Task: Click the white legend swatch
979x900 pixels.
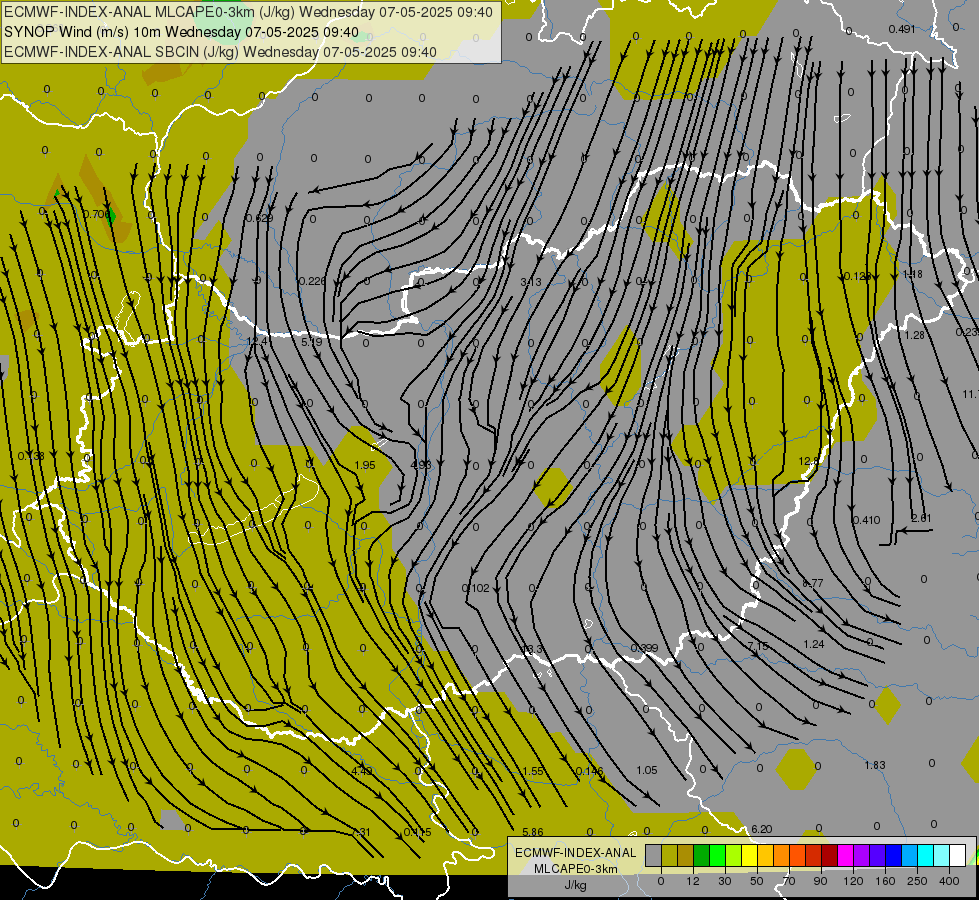Action: 958,855
